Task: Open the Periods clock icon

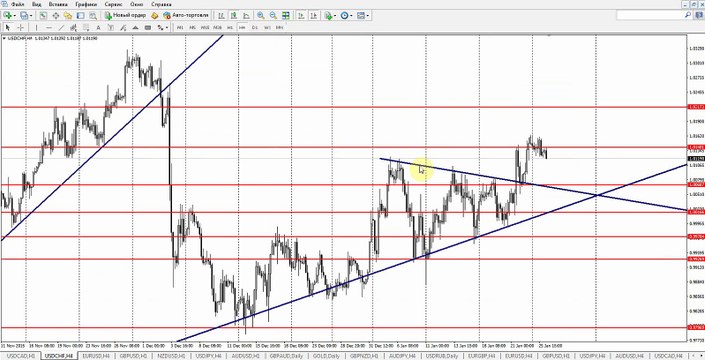Action: coord(344,16)
